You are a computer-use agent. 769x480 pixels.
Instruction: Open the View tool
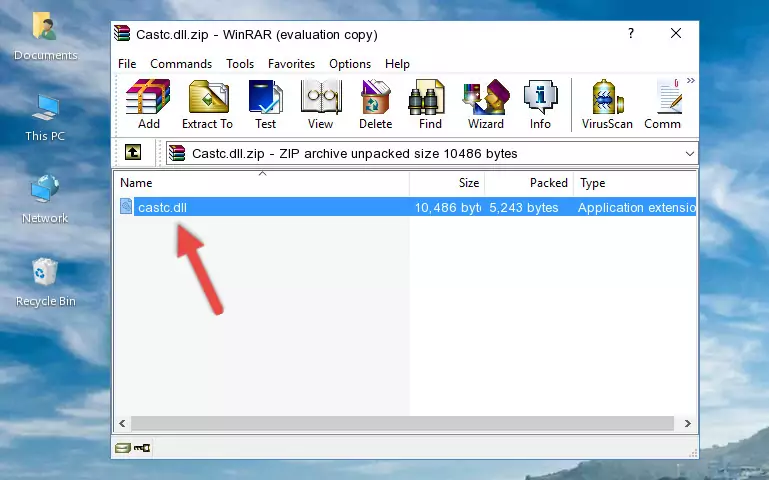pyautogui.click(x=321, y=104)
